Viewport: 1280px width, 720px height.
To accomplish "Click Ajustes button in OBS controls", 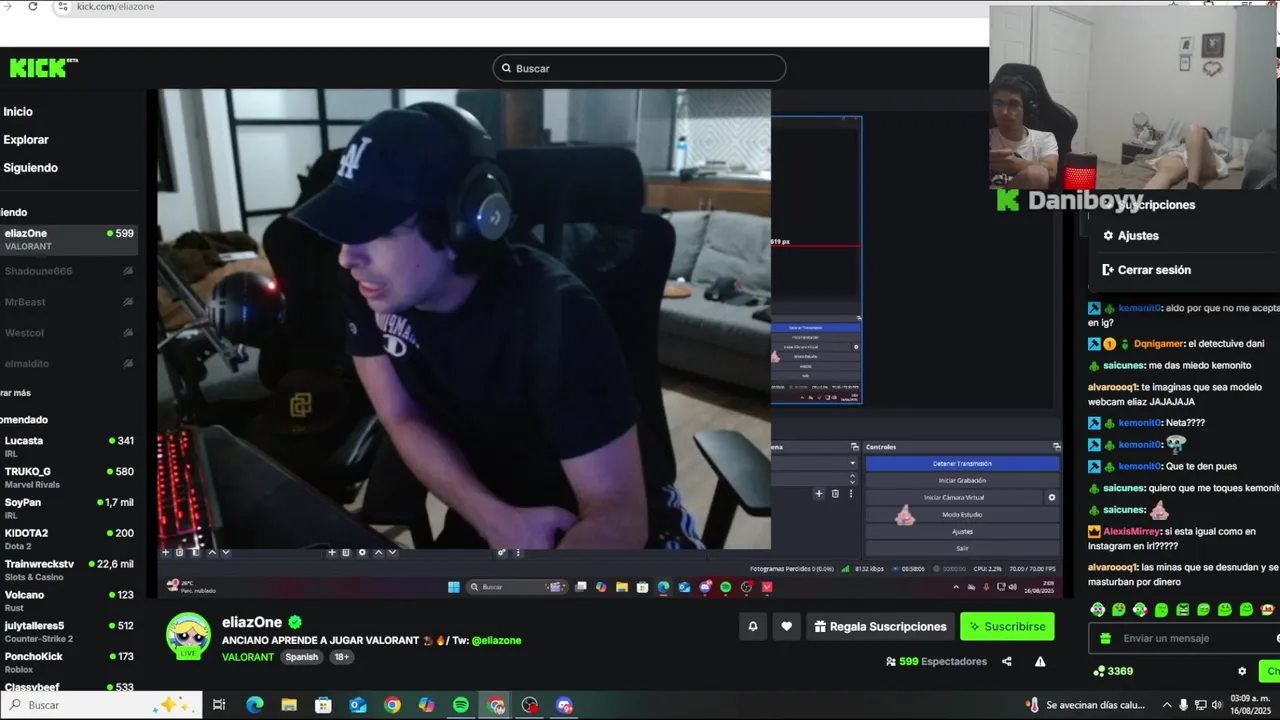I will (962, 531).
